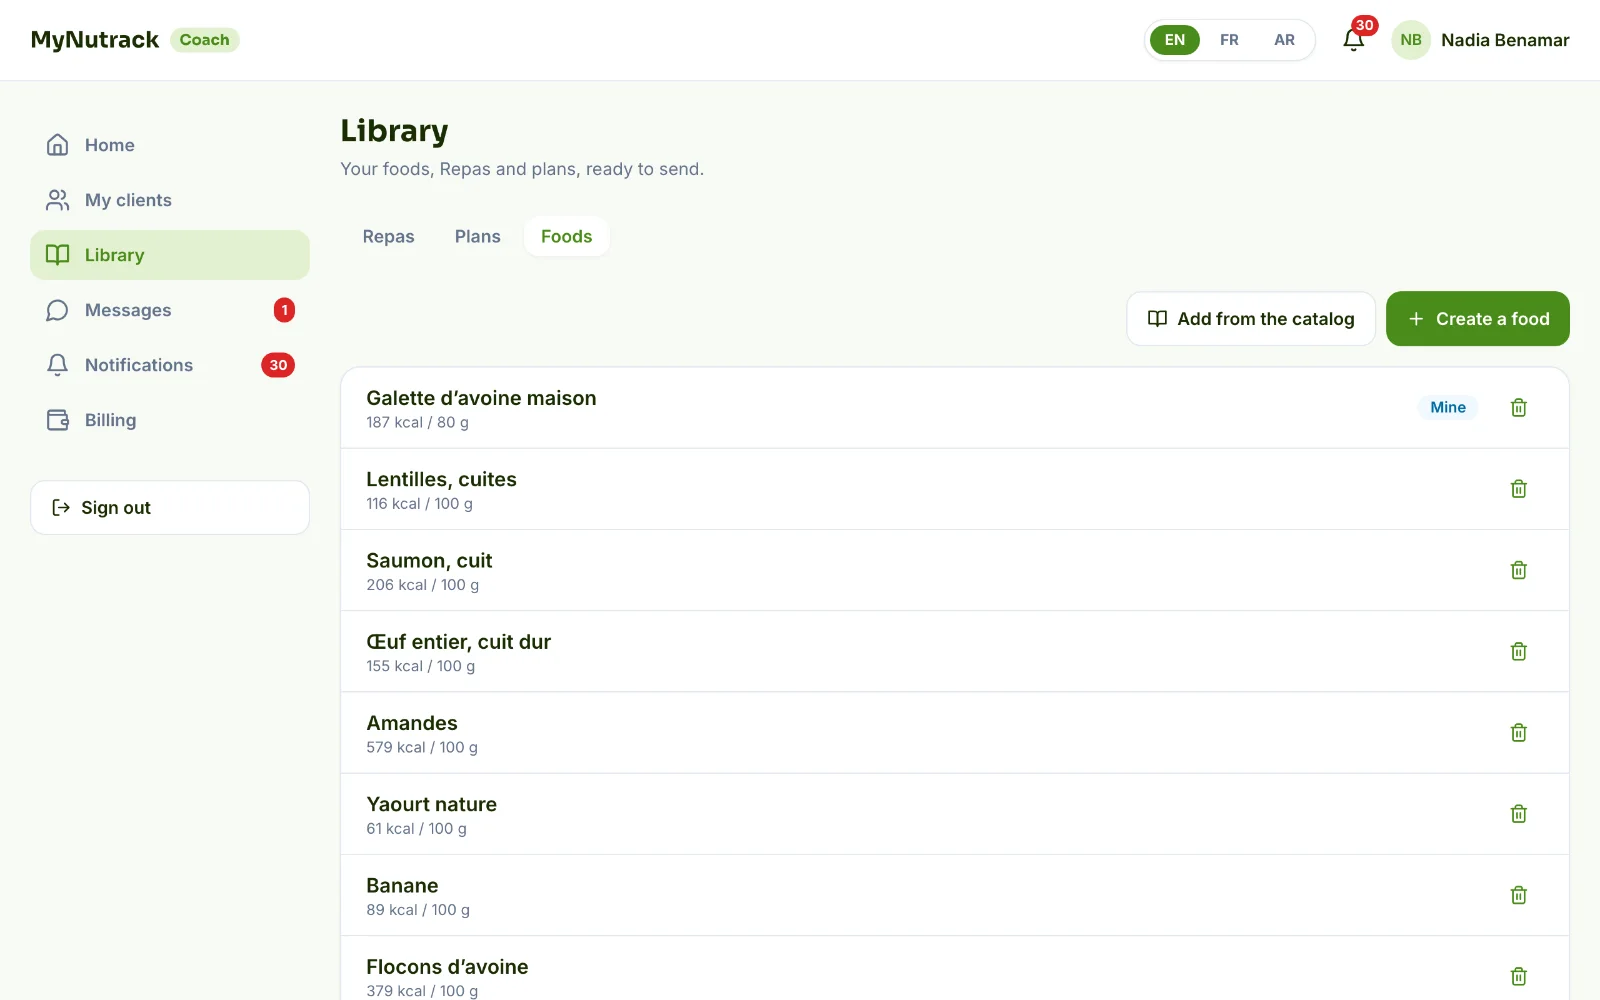Screen dimensions: 1600x1000
Task: Switch language to FR
Action: pos(1229,40)
